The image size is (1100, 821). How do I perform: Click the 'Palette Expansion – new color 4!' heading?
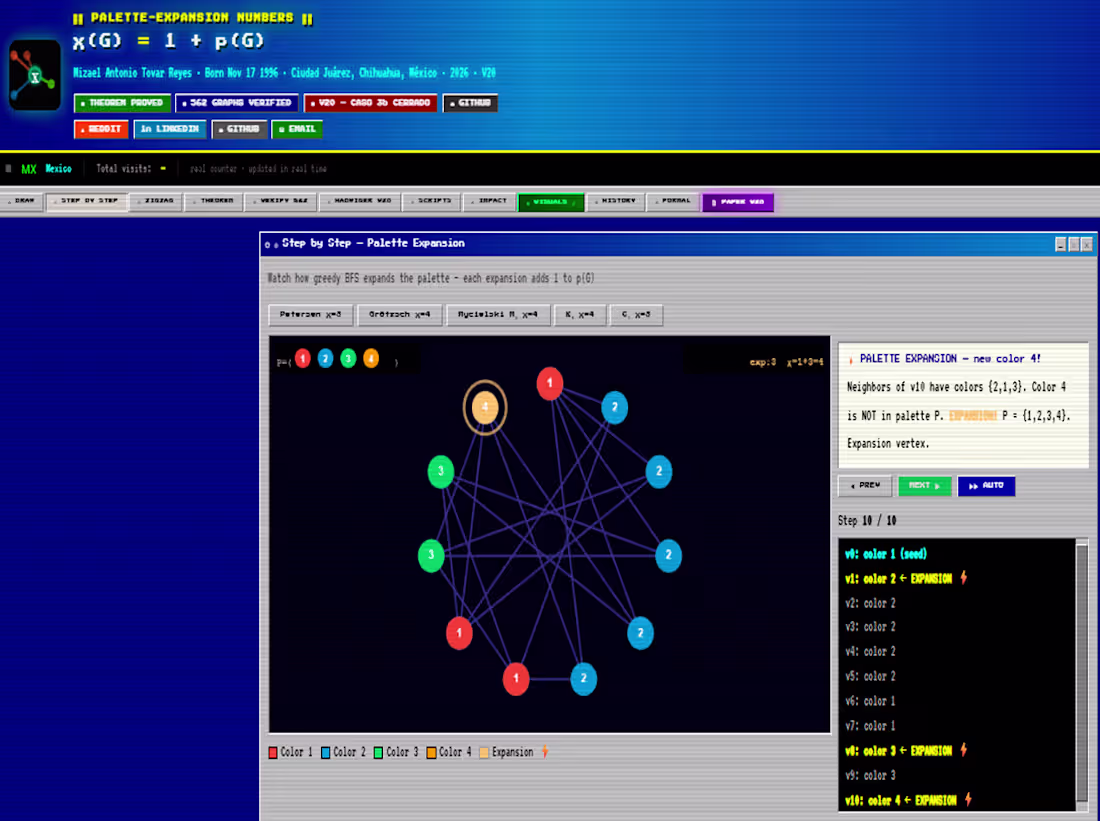coord(950,359)
